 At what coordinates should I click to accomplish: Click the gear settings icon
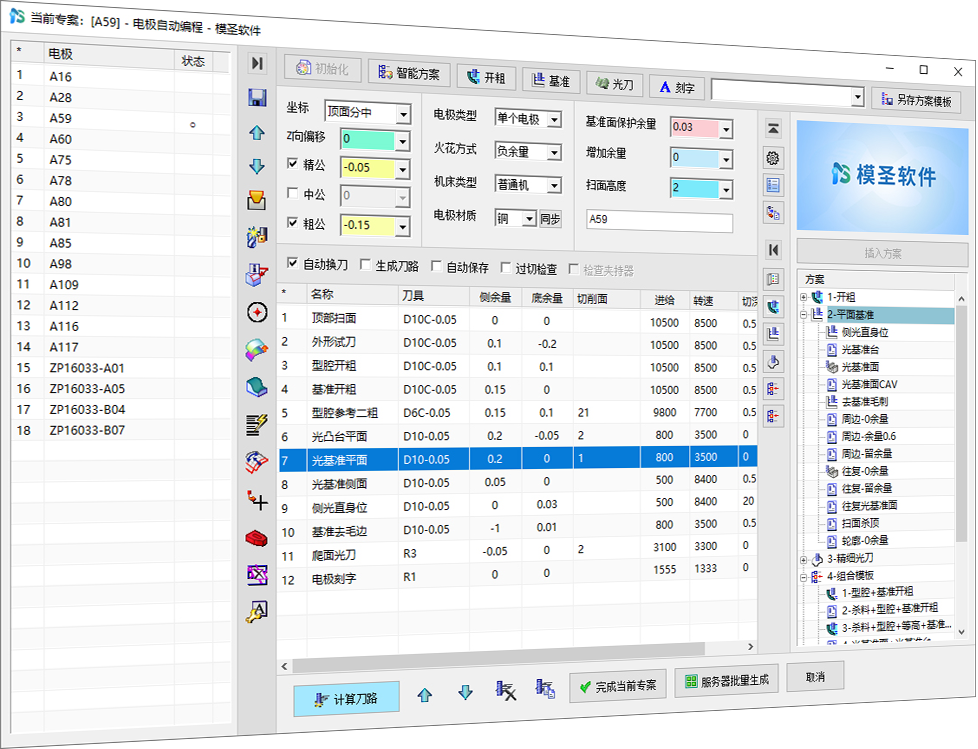pyautogui.click(x=773, y=158)
